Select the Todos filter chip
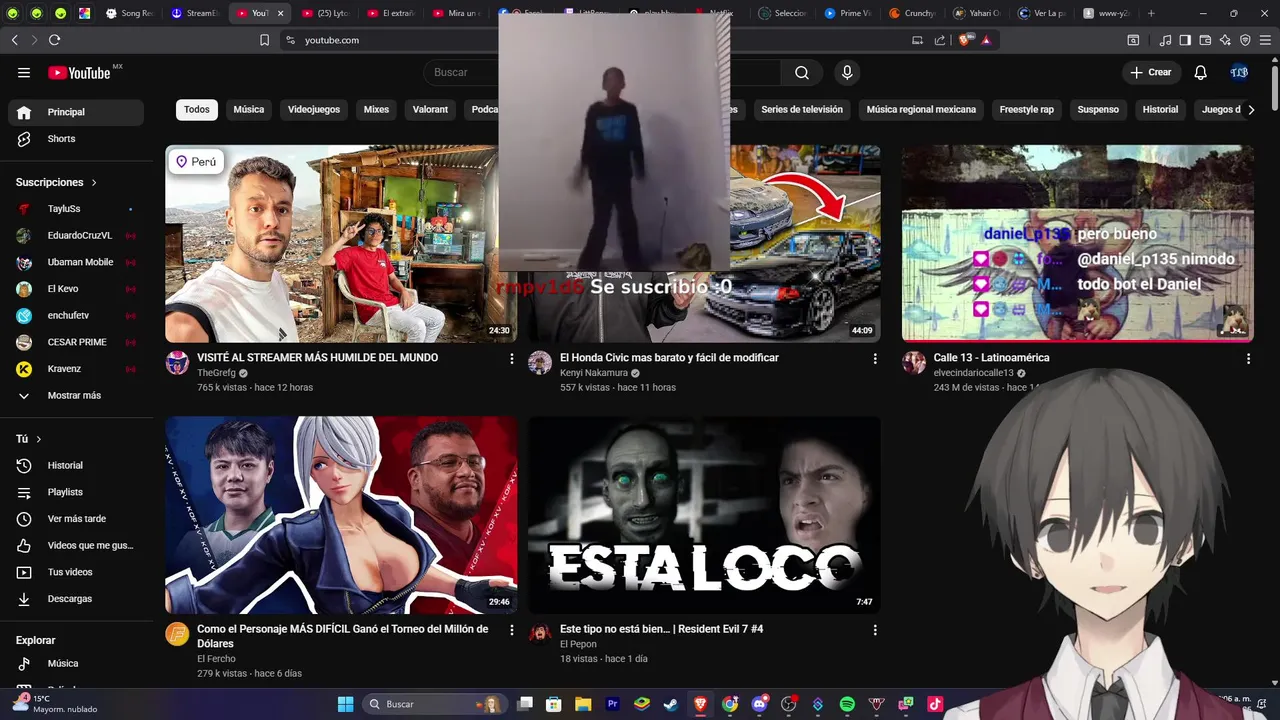 point(197,109)
